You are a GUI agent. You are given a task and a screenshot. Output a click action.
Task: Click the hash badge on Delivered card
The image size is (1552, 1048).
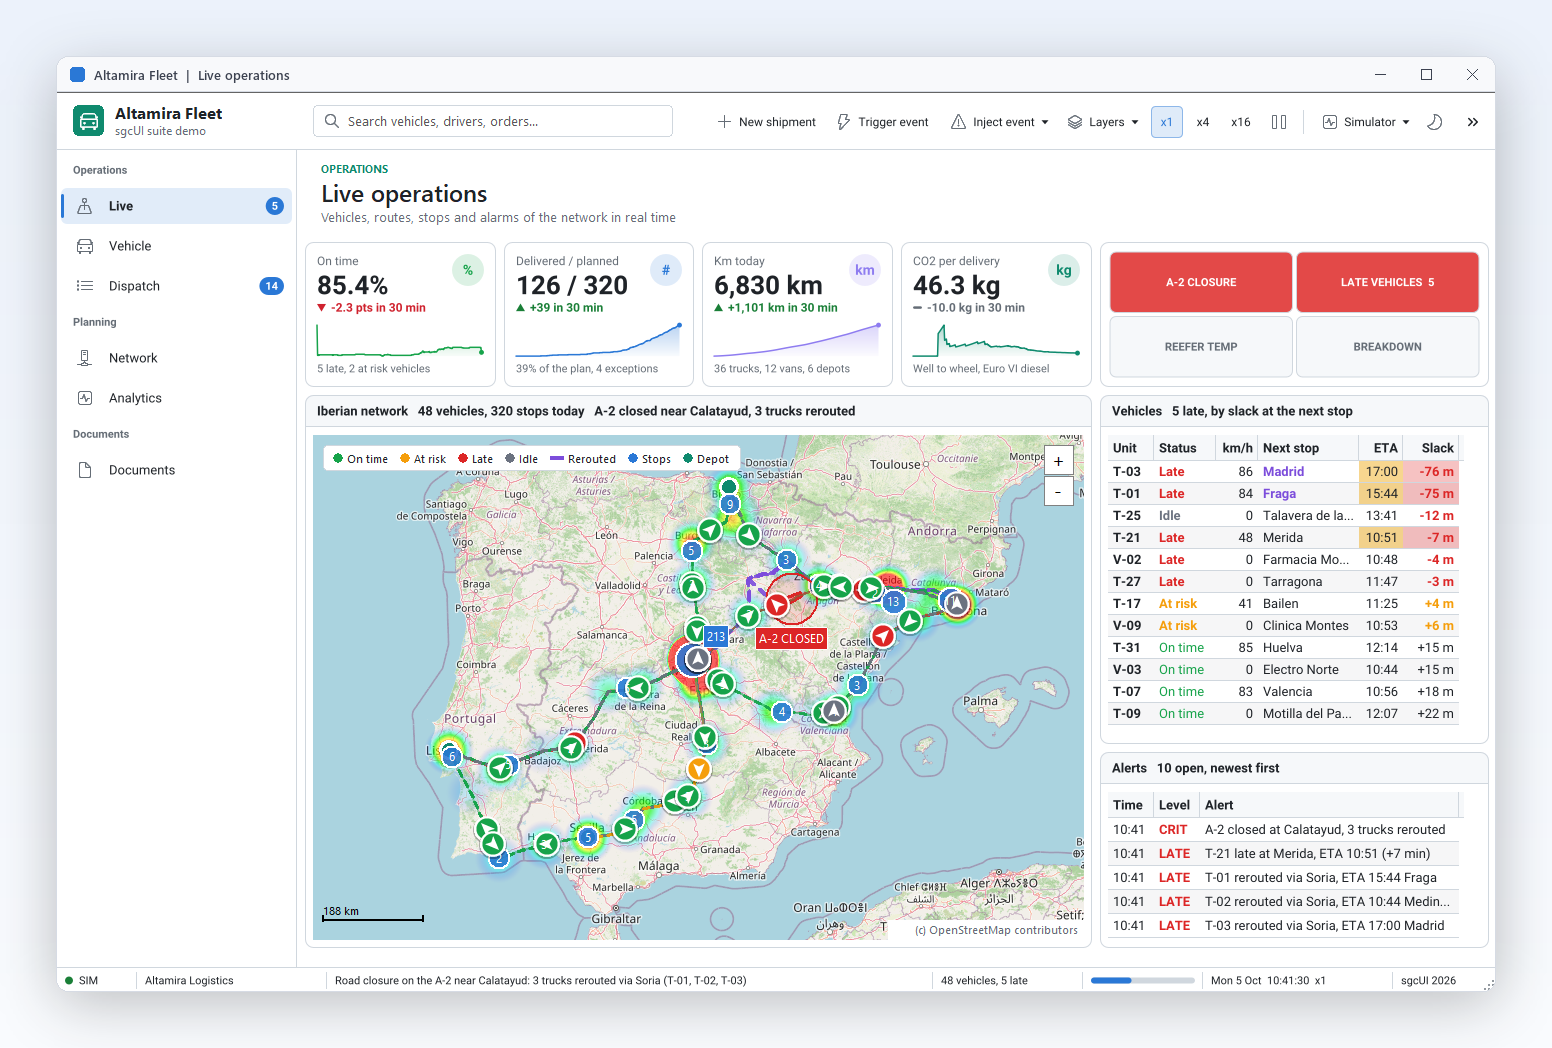(x=666, y=270)
